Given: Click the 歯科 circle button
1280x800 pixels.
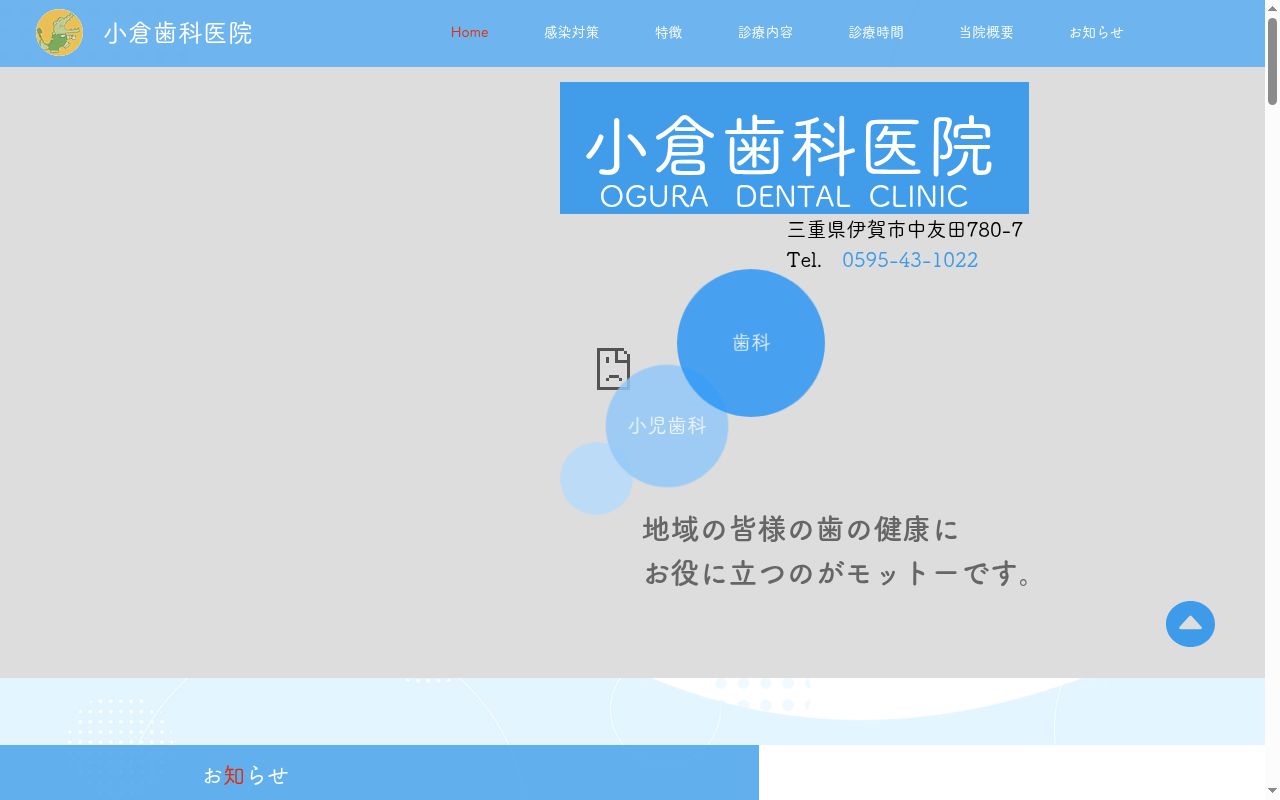Looking at the screenshot, I should (751, 343).
